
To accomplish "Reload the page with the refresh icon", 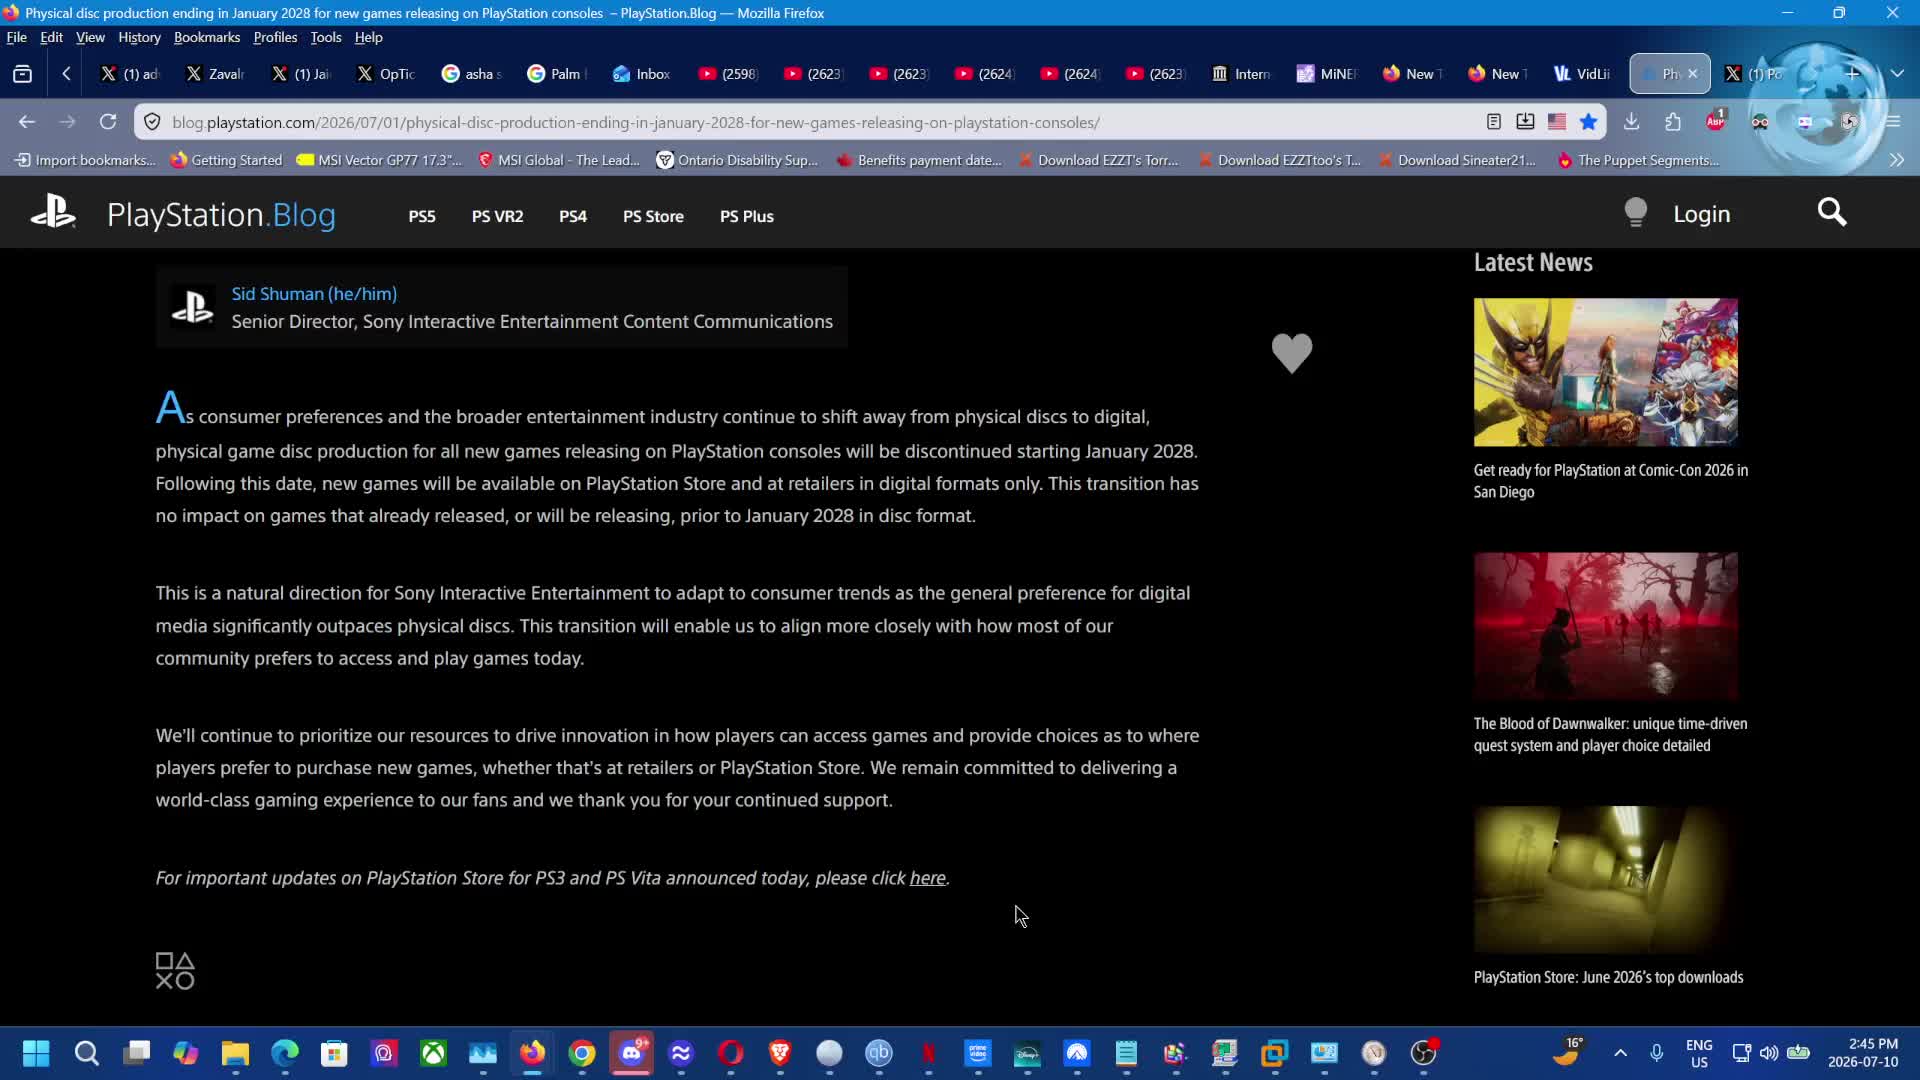I will (x=108, y=122).
